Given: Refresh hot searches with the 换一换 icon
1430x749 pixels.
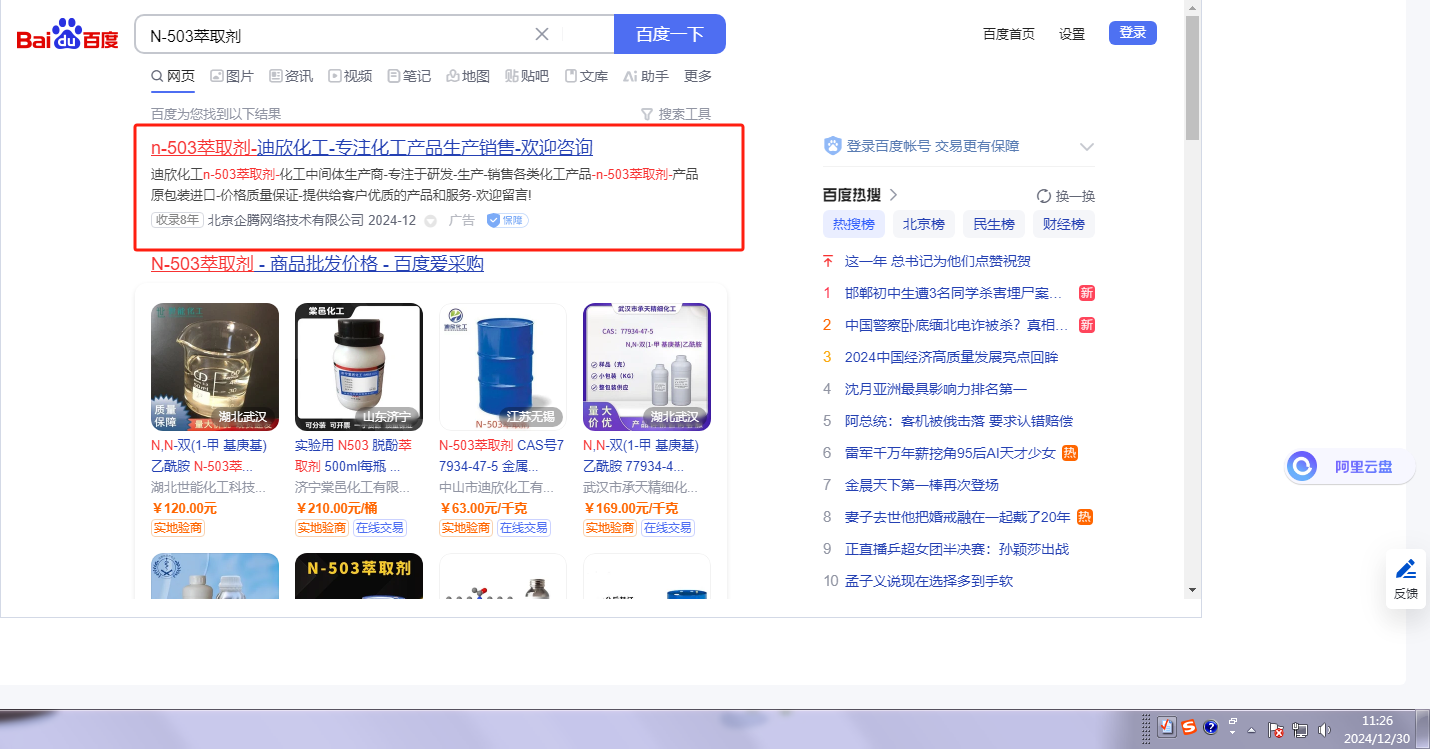Looking at the screenshot, I should click(1044, 196).
